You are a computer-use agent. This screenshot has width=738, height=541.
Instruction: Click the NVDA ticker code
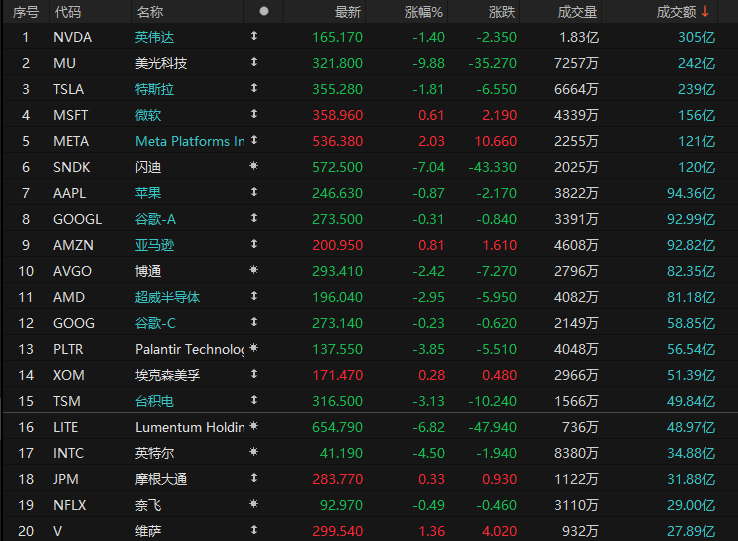point(72,37)
